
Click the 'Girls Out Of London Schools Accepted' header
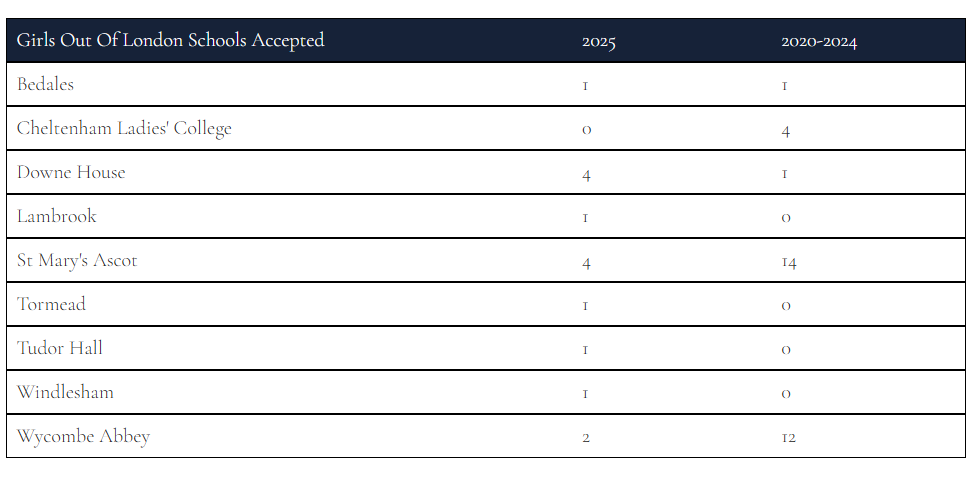point(170,41)
